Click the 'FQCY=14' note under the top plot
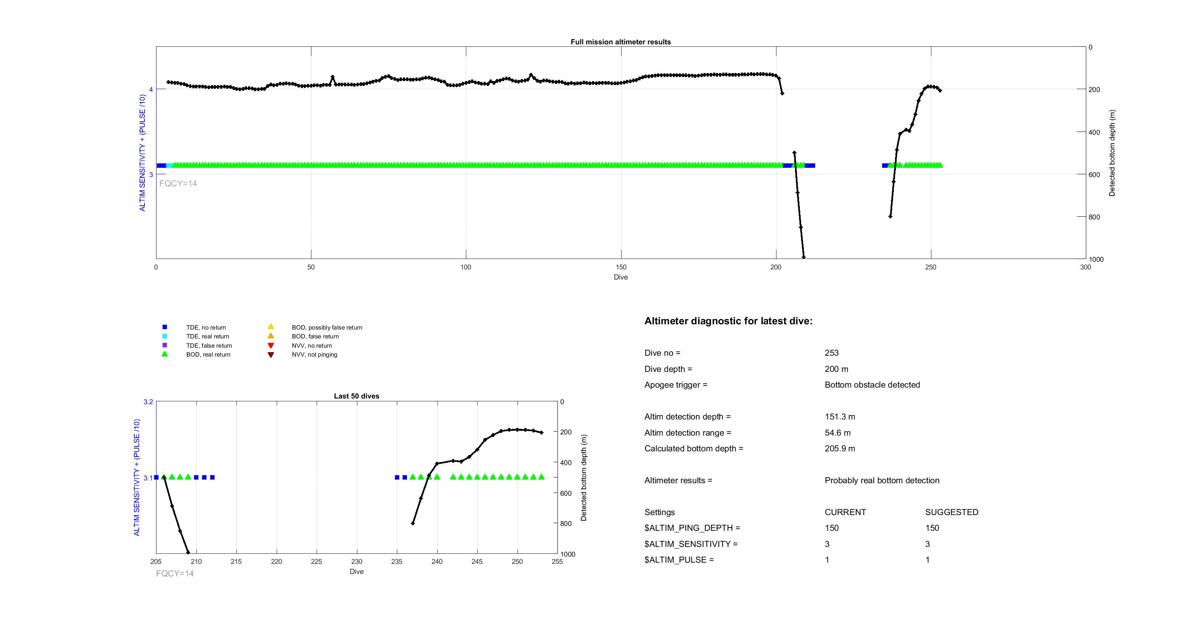Viewport: 1200px width, 622px height. (x=178, y=183)
